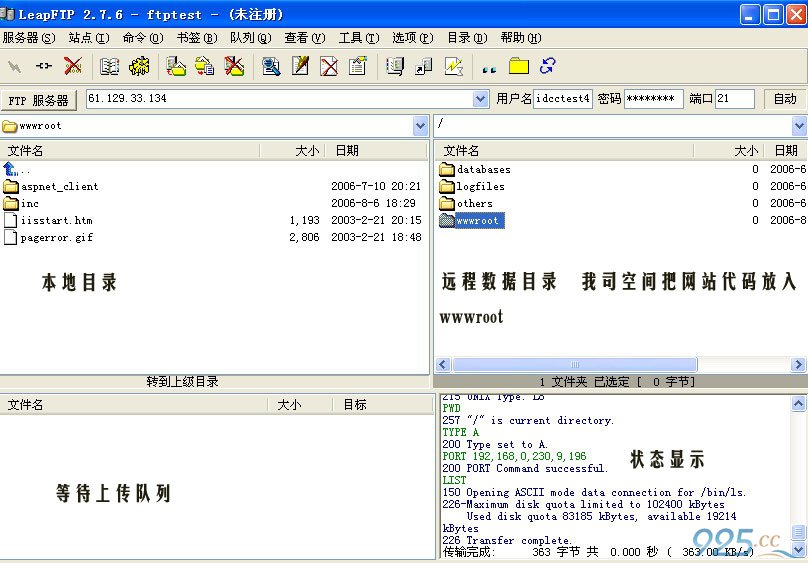Select the local aspnet_client folder
Screen dimensions: 808x563
[59, 186]
